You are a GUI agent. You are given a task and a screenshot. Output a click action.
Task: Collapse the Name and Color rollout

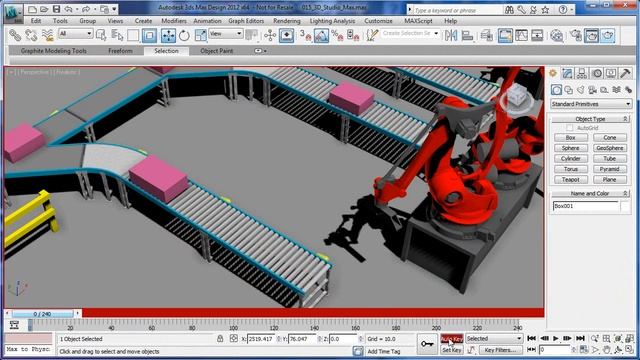pyautogui.click(x=590, y=193)
